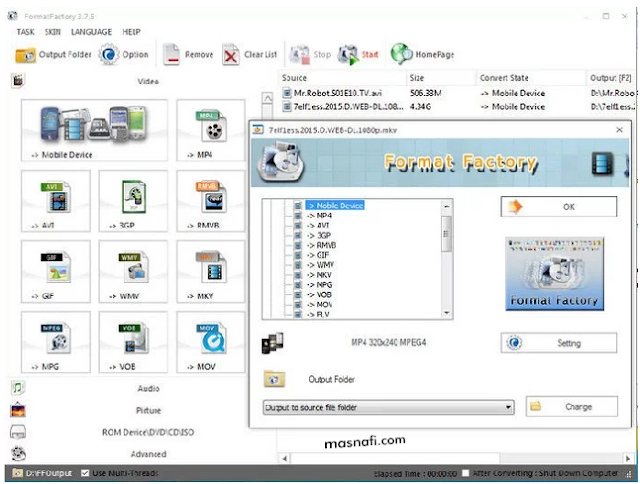Select GIF in the format tree
The image size is (640, 484).
[x=318, y=255]
